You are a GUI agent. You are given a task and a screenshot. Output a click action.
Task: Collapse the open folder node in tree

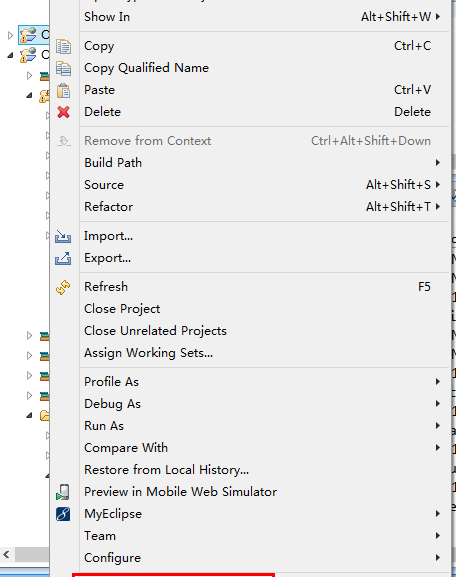tap(29, 416)
